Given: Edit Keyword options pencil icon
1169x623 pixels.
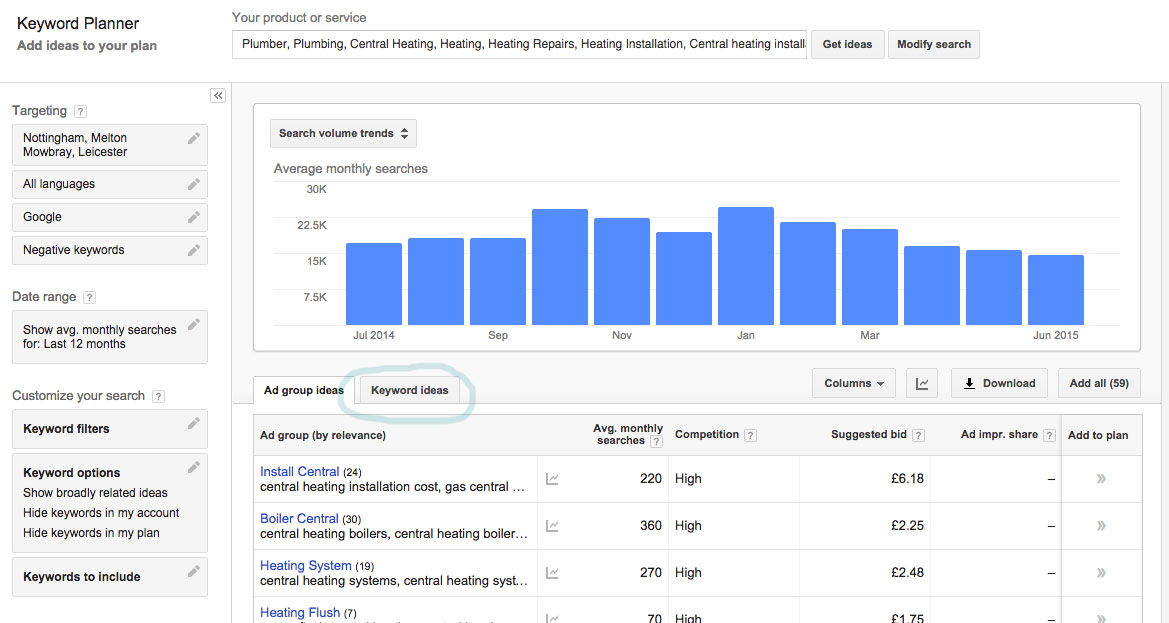Looking at the screenshot, I should click(x=194, y=467).
